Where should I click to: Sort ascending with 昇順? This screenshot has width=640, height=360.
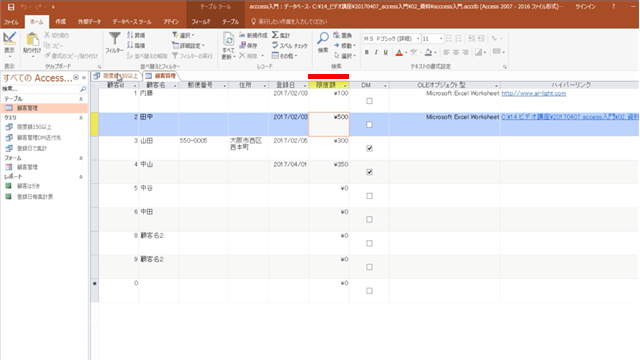136,36
